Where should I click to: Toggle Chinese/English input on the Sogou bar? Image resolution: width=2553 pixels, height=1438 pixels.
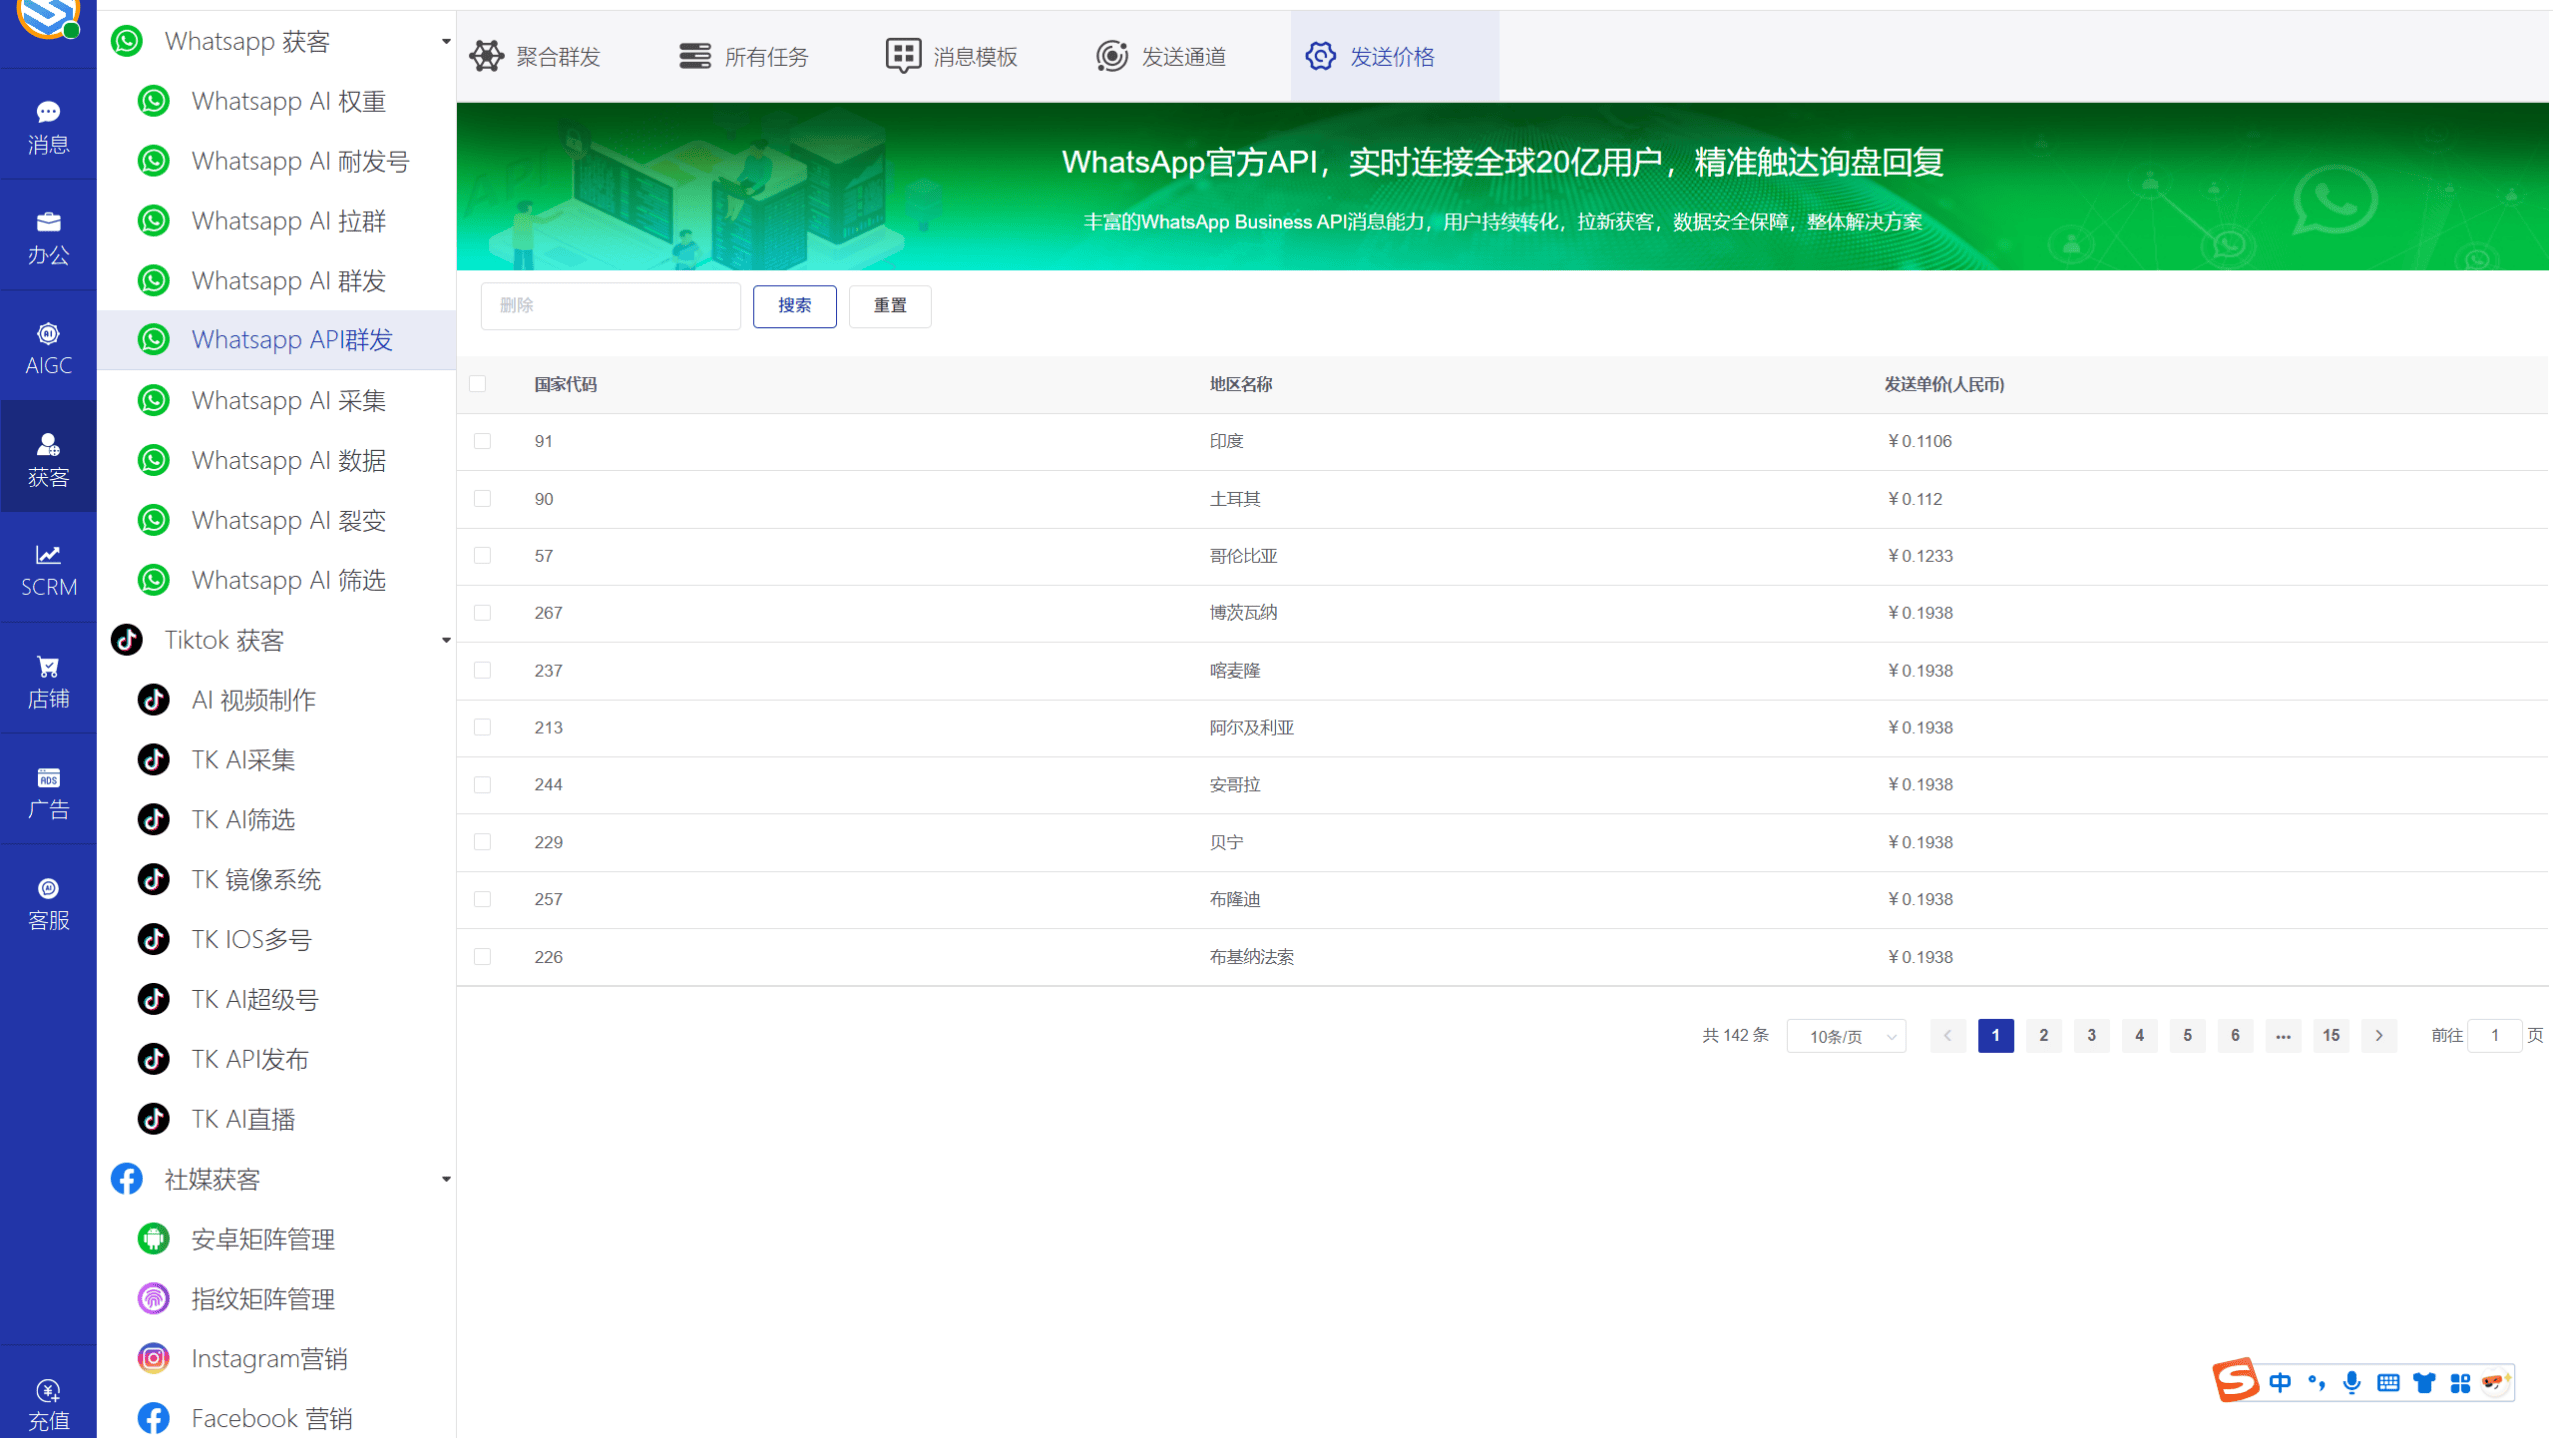click(2281, 1381)
